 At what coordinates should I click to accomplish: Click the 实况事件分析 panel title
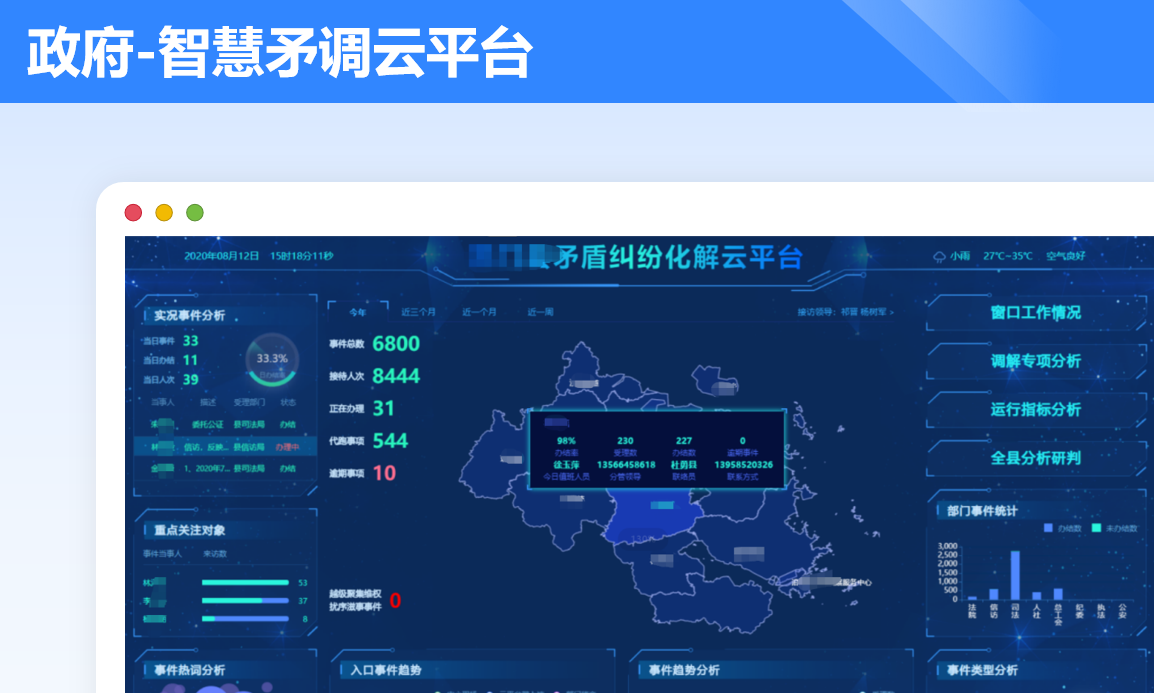[x=189, y=315]
